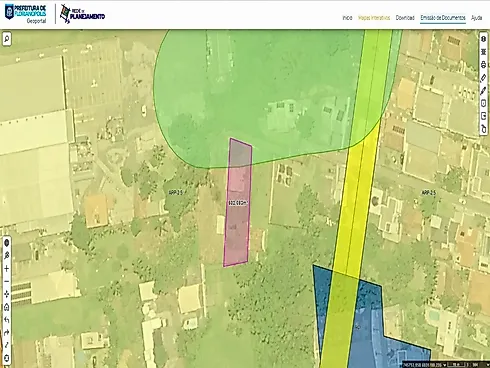Zoom out with the minus button

tap(7, 281)
